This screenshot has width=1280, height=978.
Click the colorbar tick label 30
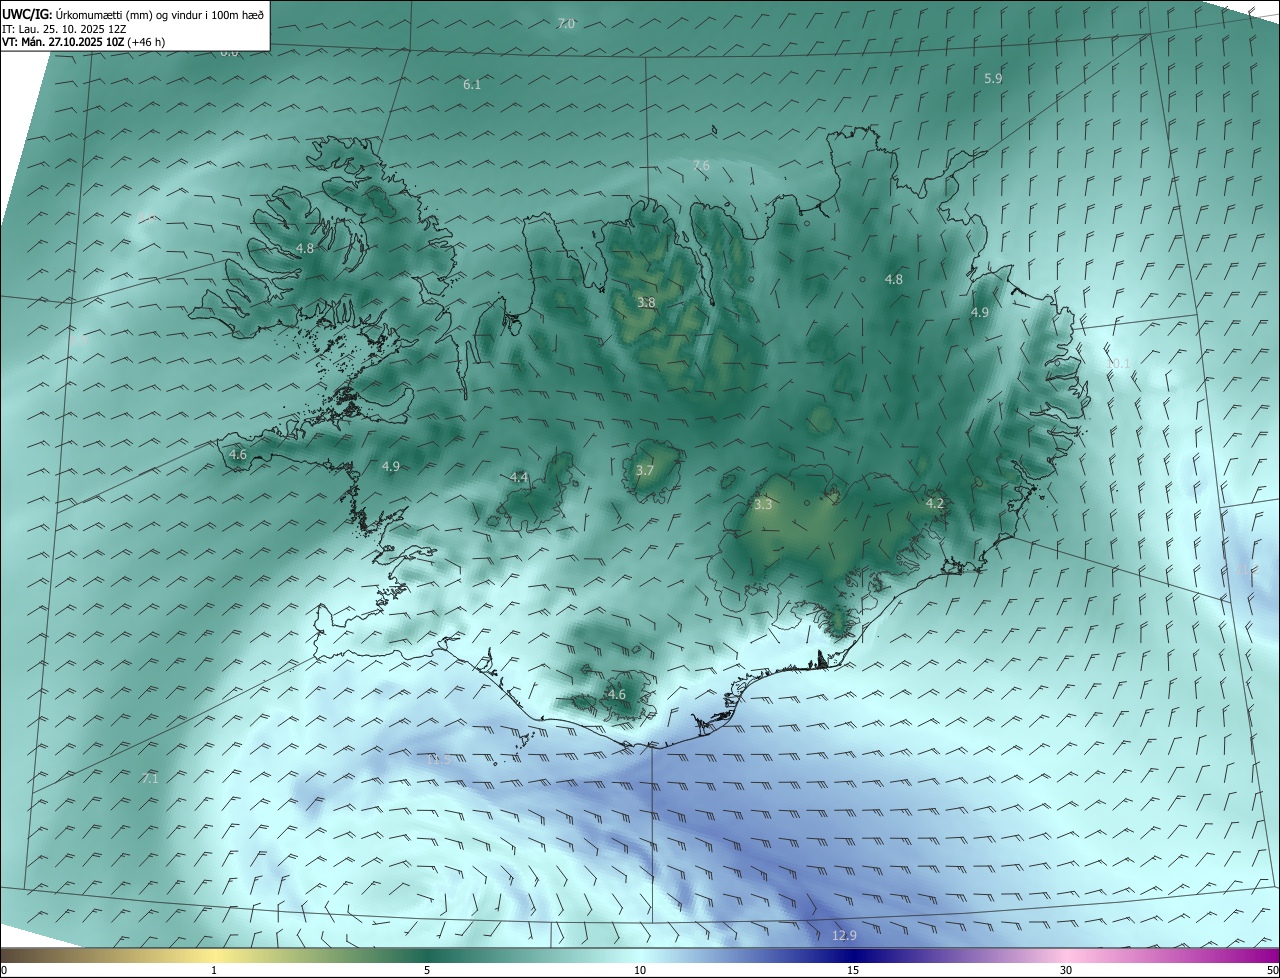[1066, 971]
